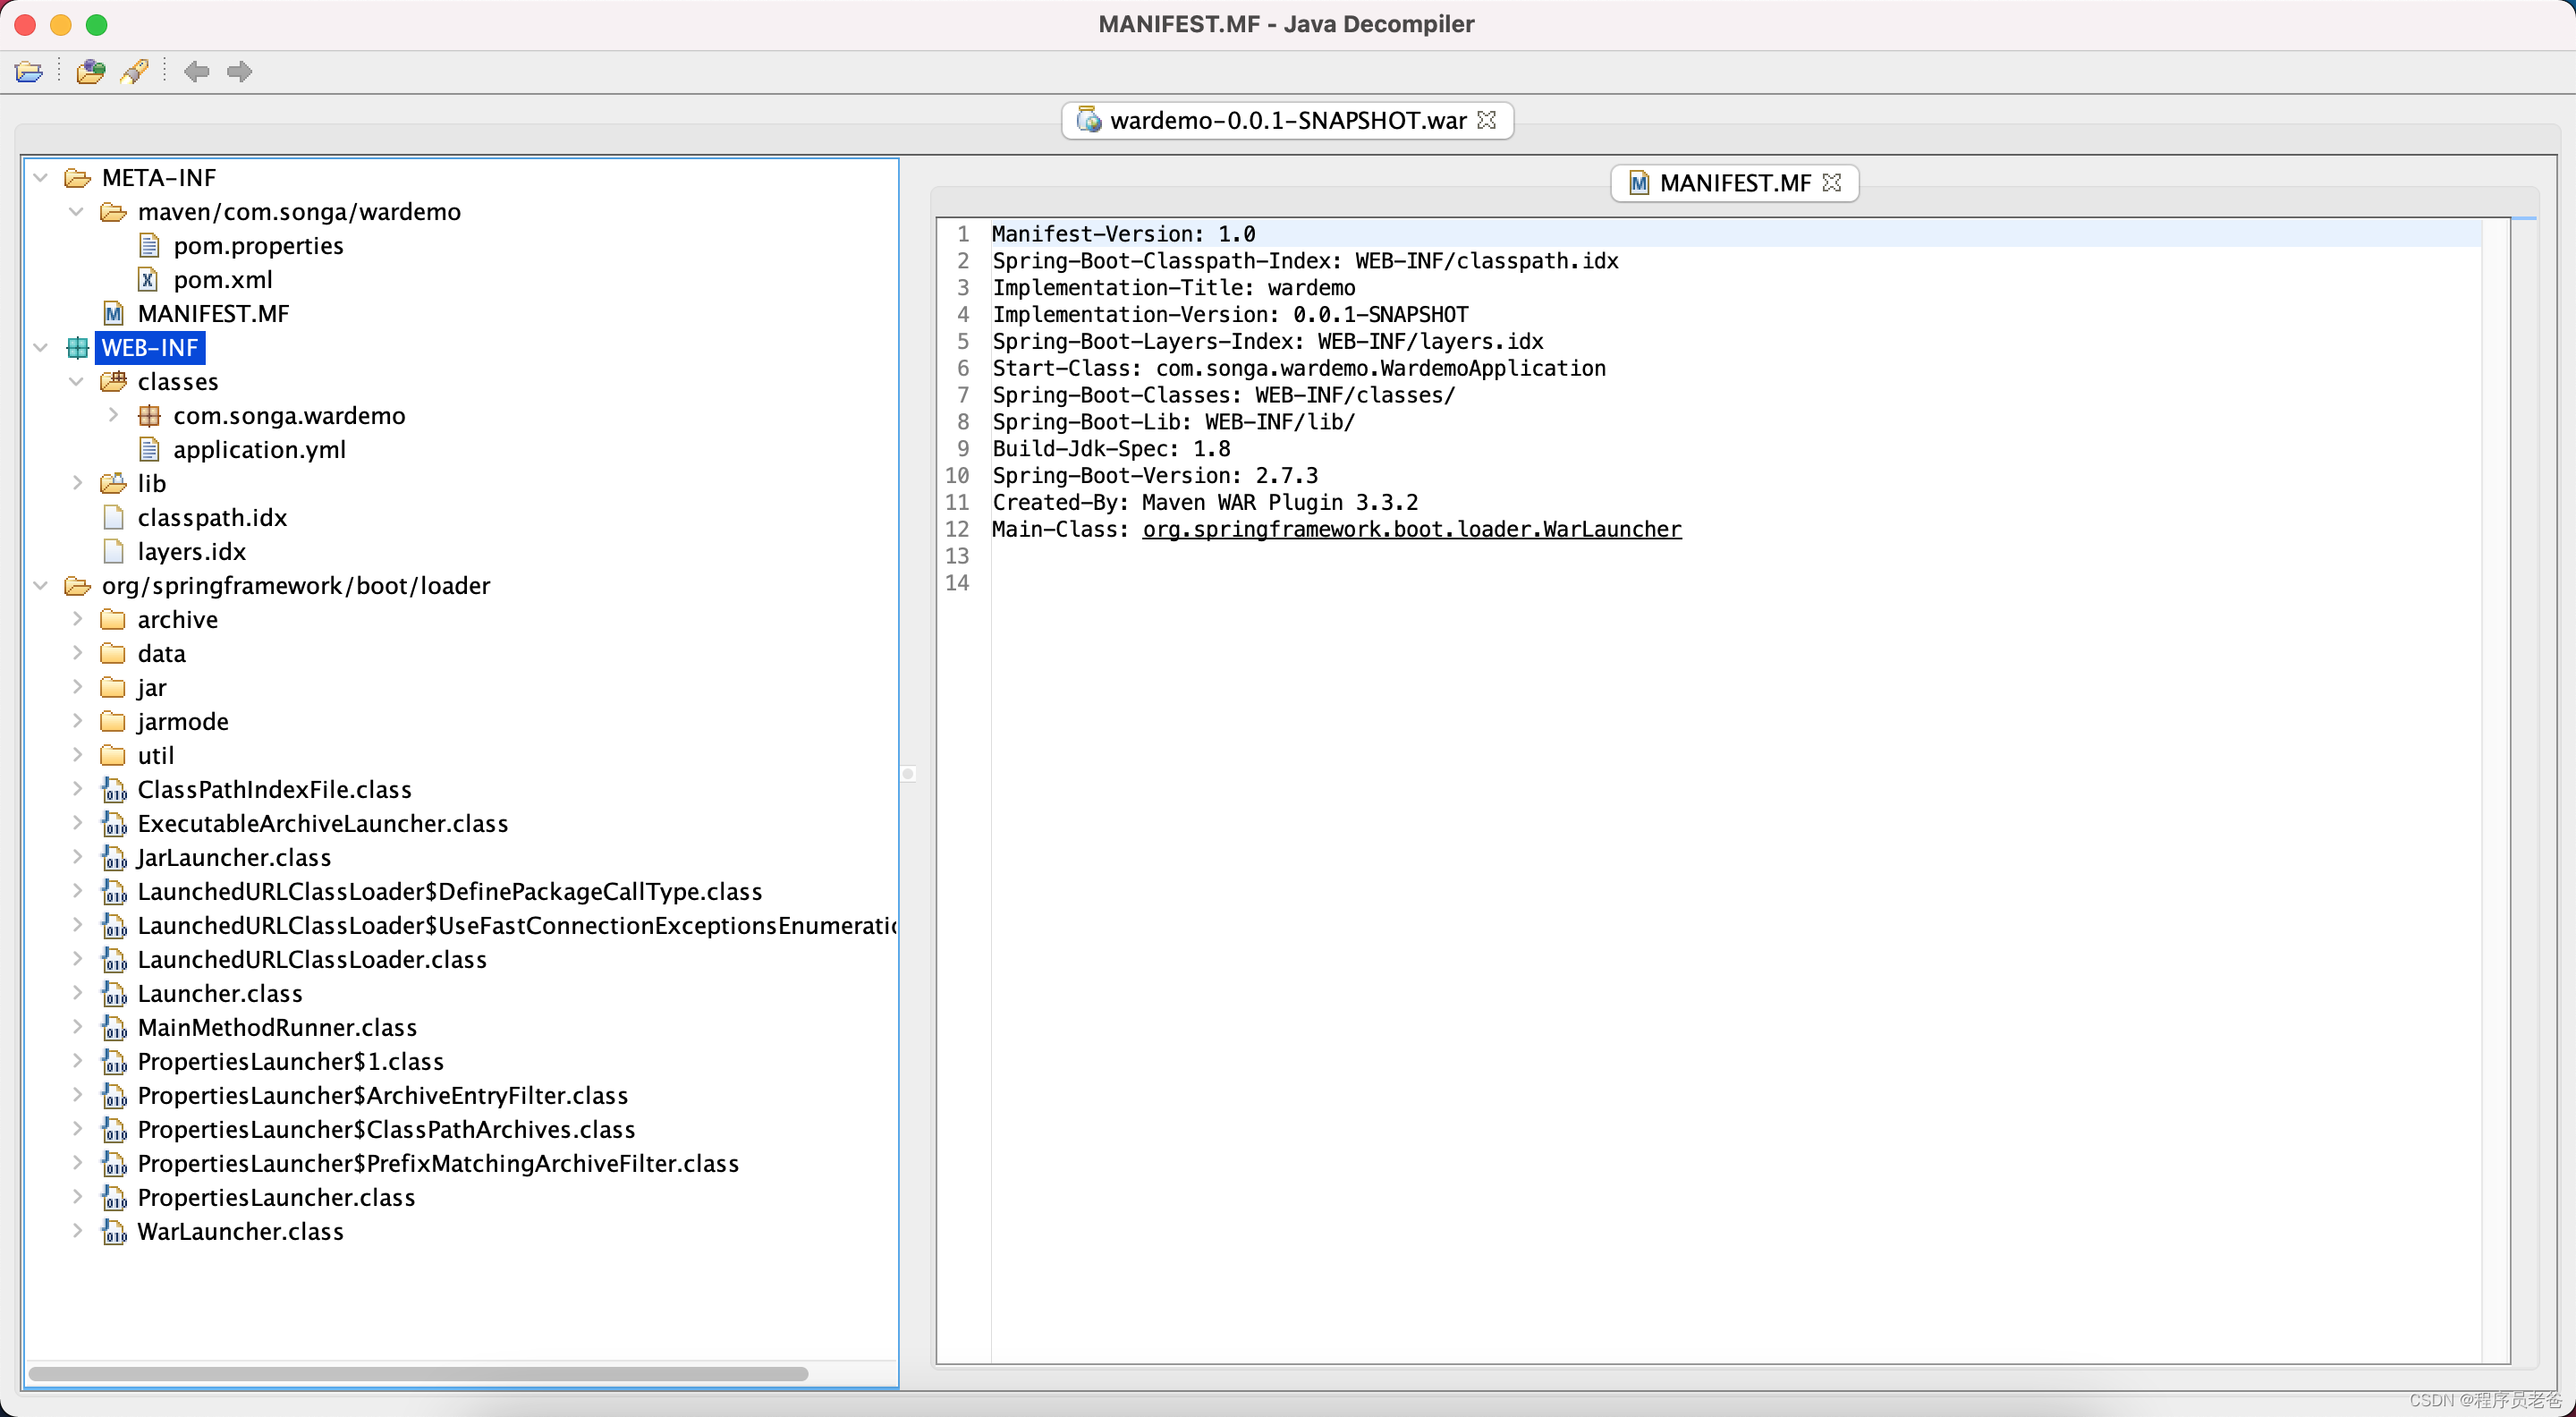Expand the jarmode folder
The image size is (2576, 1417).
pyautogui.click(x=77, y=722)
